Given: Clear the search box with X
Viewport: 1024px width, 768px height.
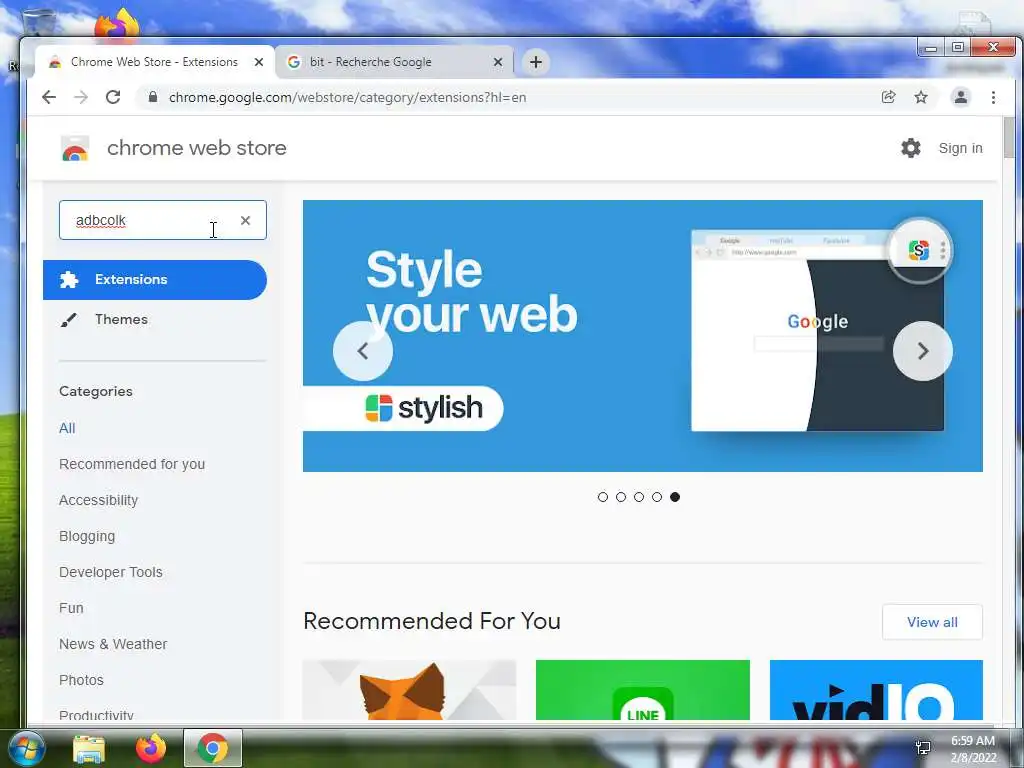Looking at the screenshot, I should coord(246,221).
